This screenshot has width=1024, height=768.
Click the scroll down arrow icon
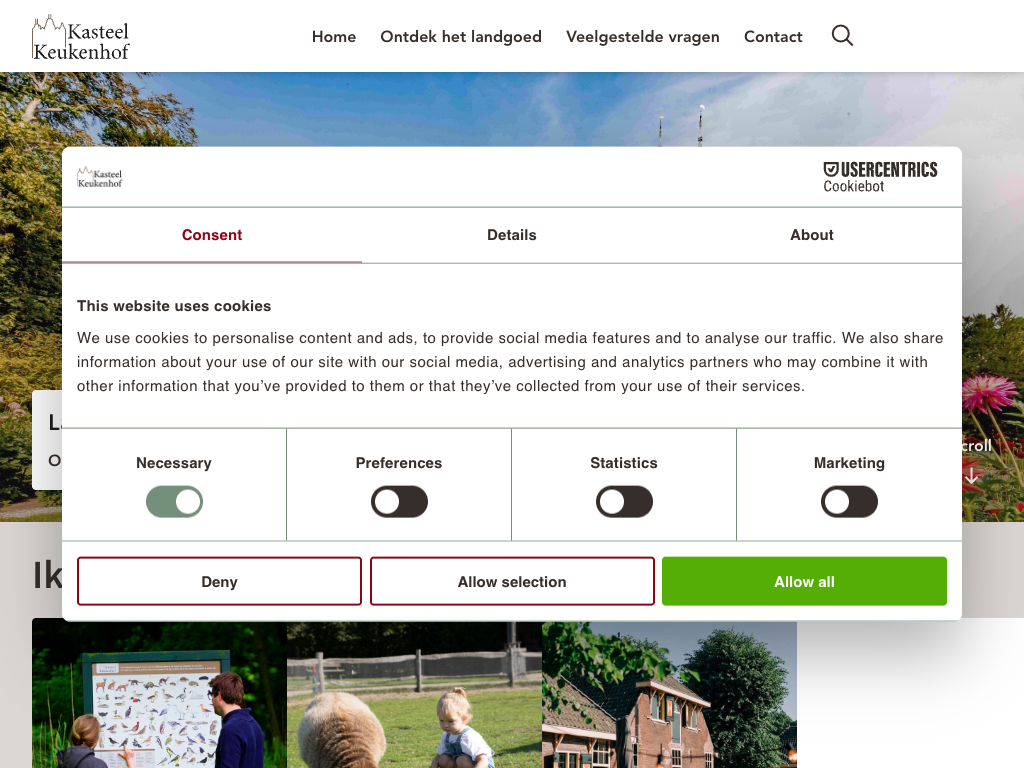[x=972, y=476]
